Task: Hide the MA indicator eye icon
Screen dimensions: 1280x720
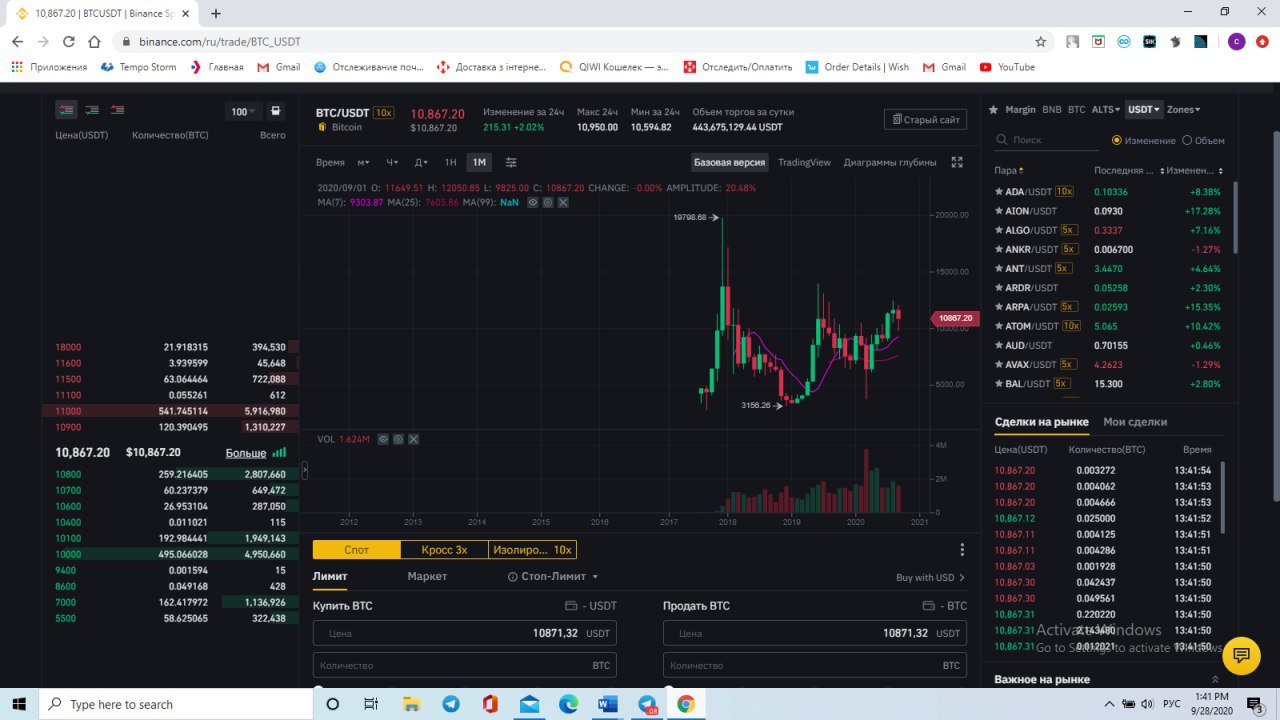Action: tap(533, 202)
